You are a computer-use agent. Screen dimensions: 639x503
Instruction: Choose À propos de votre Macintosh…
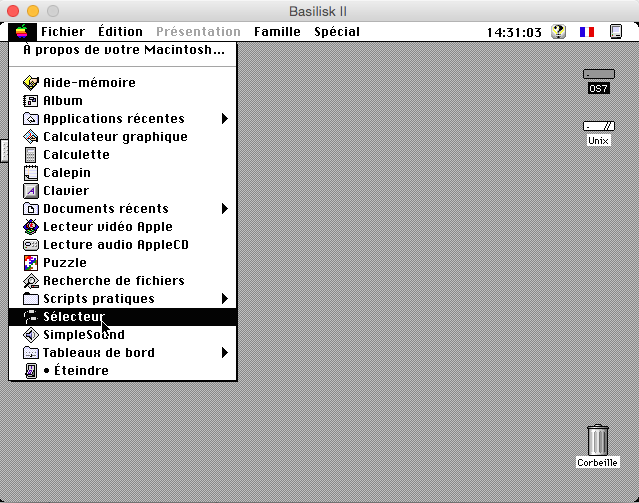pyautogui.click(x=124, y=50)
